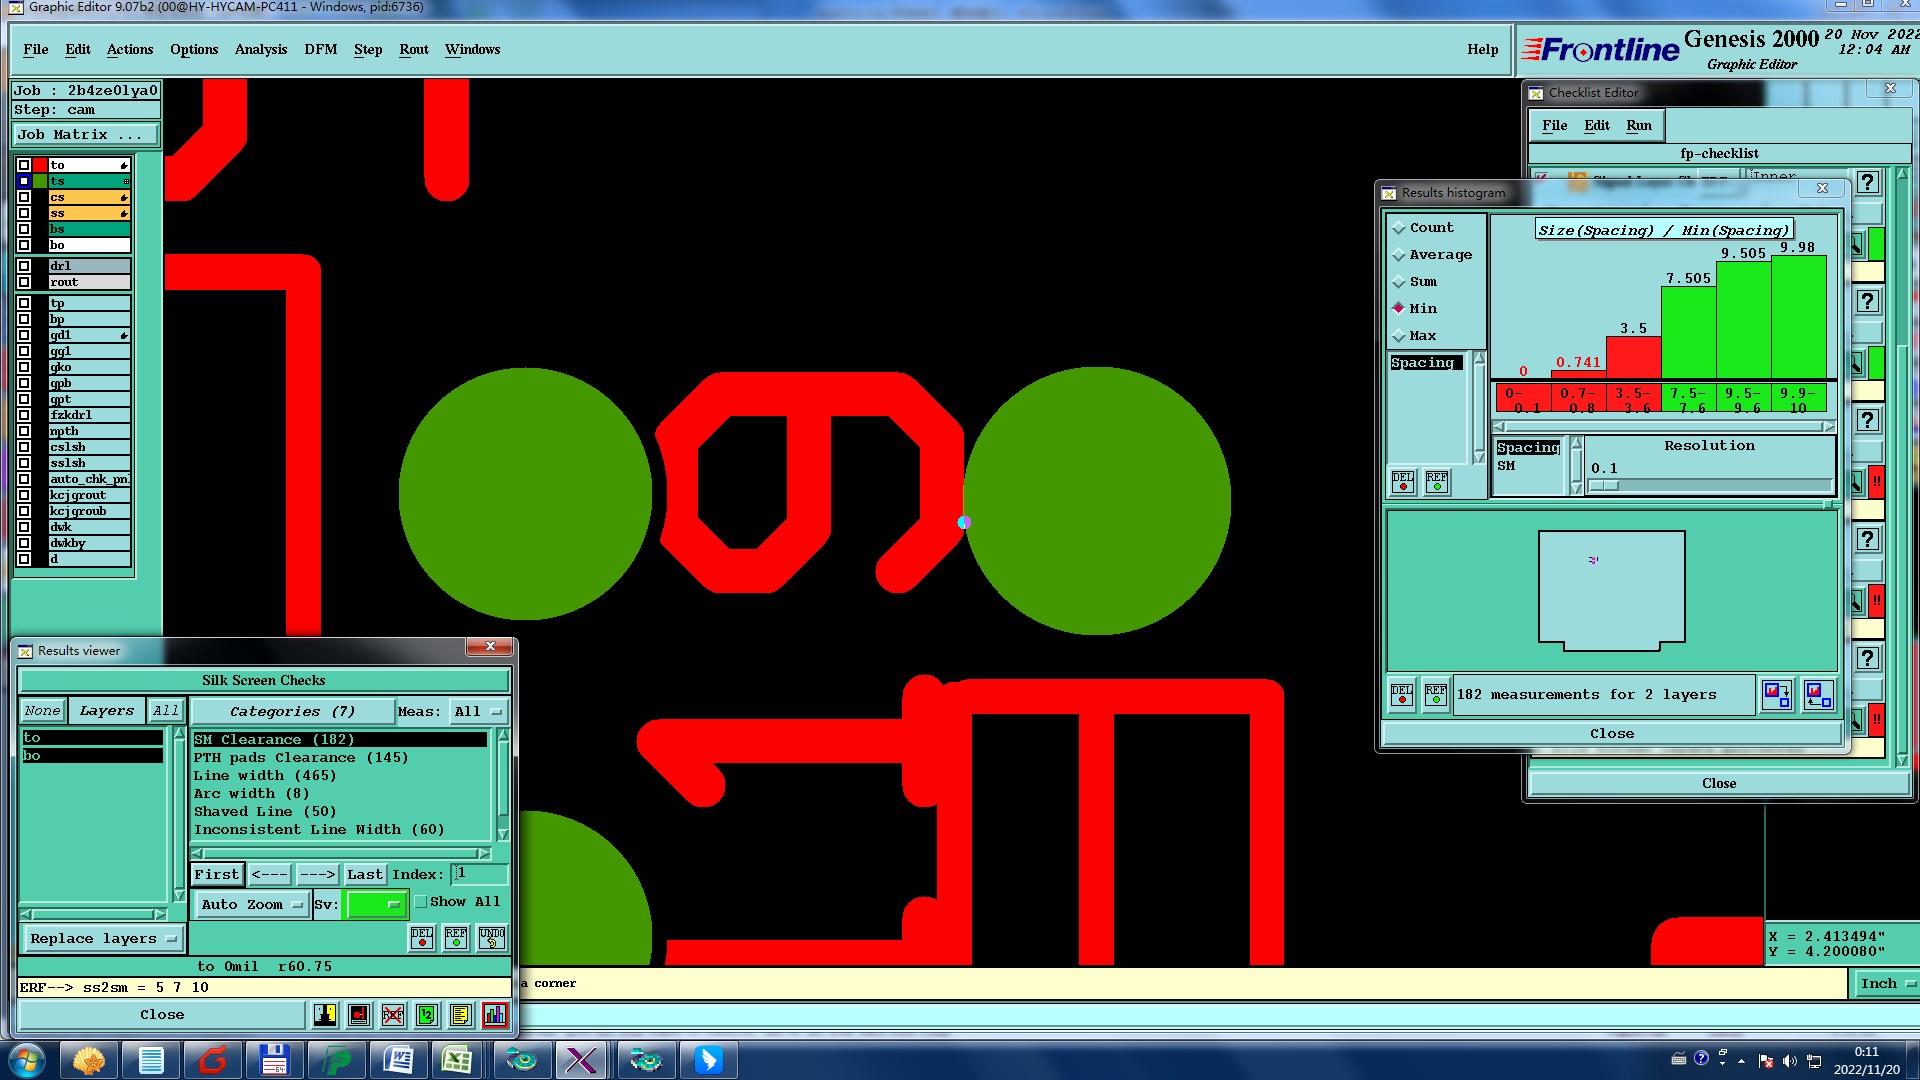Viewport: 1920px width, 1080px height.
Task: Open the Replace layers dropdown
Action: point(103,939)
